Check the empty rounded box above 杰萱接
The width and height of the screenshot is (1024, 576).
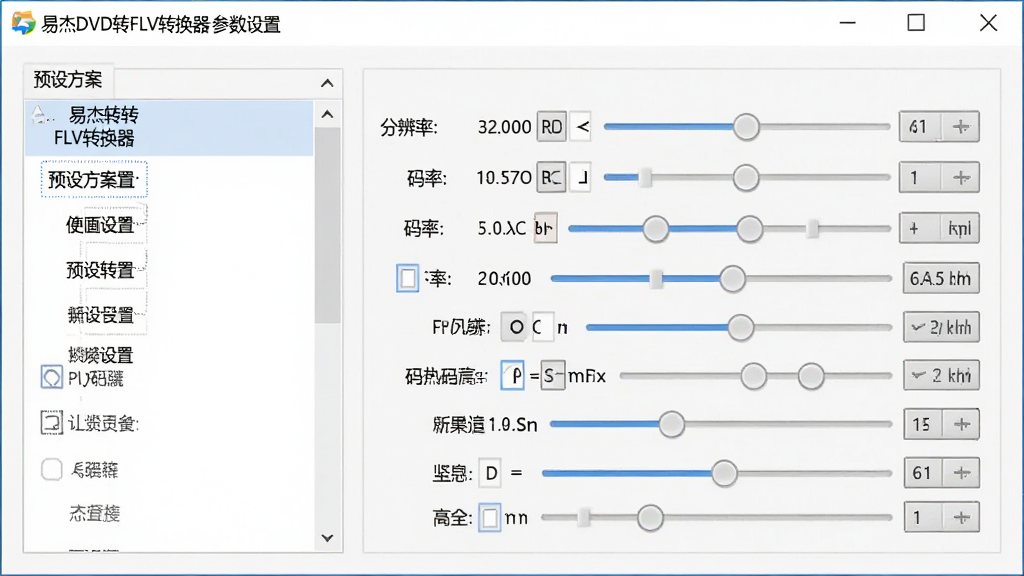pyautogui.click(x=52, y=470)
